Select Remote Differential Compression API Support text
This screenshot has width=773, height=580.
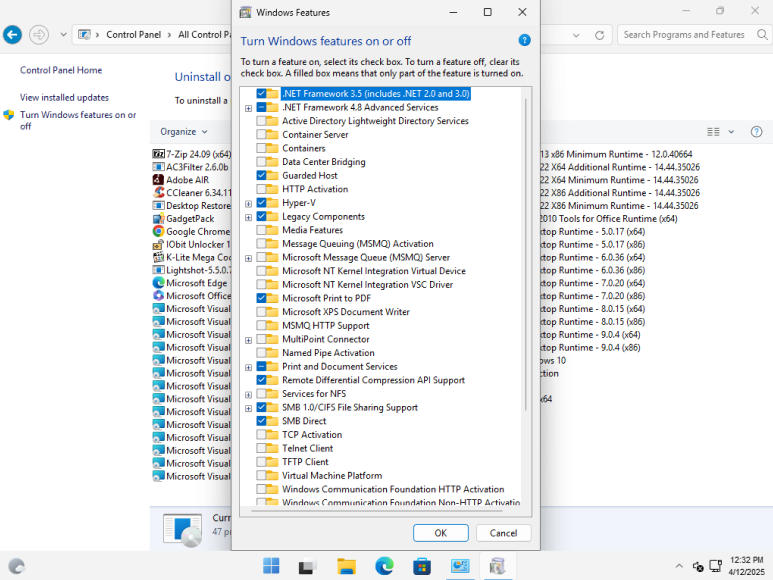point(373,380)
